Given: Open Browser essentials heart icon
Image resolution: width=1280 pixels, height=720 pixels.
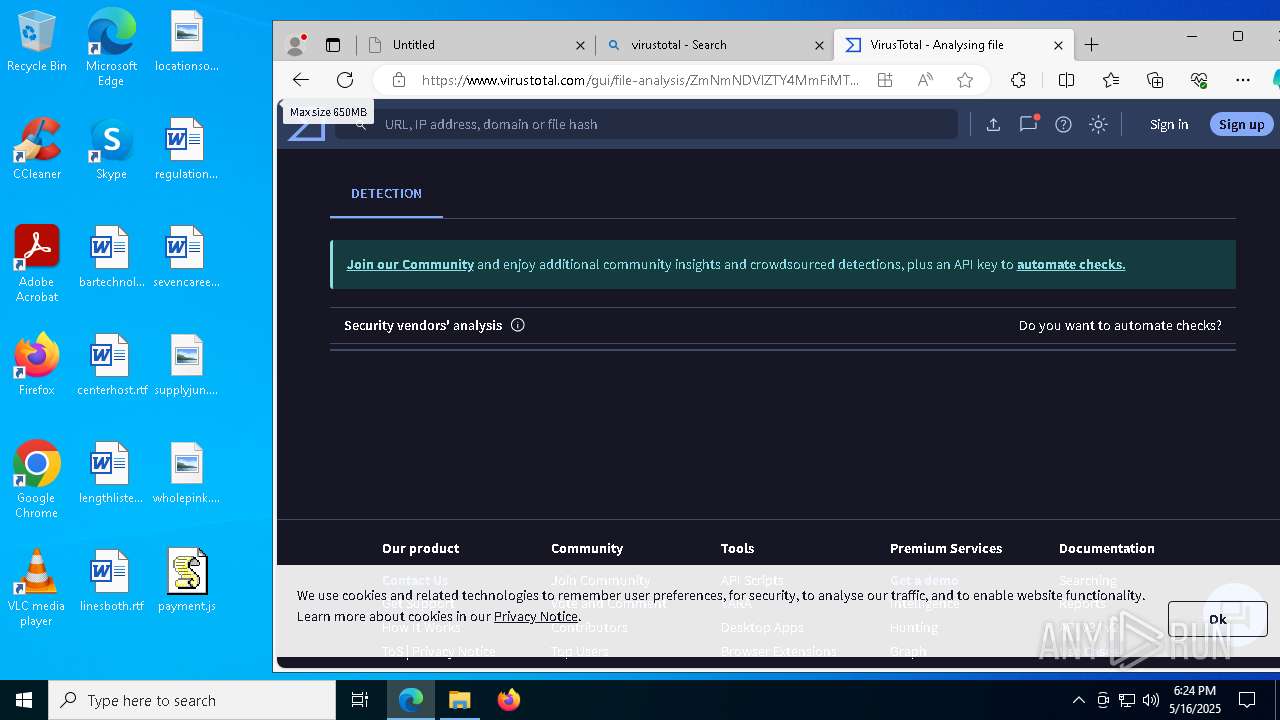Looking at the screenshot, I should [x=1199, y=80].
